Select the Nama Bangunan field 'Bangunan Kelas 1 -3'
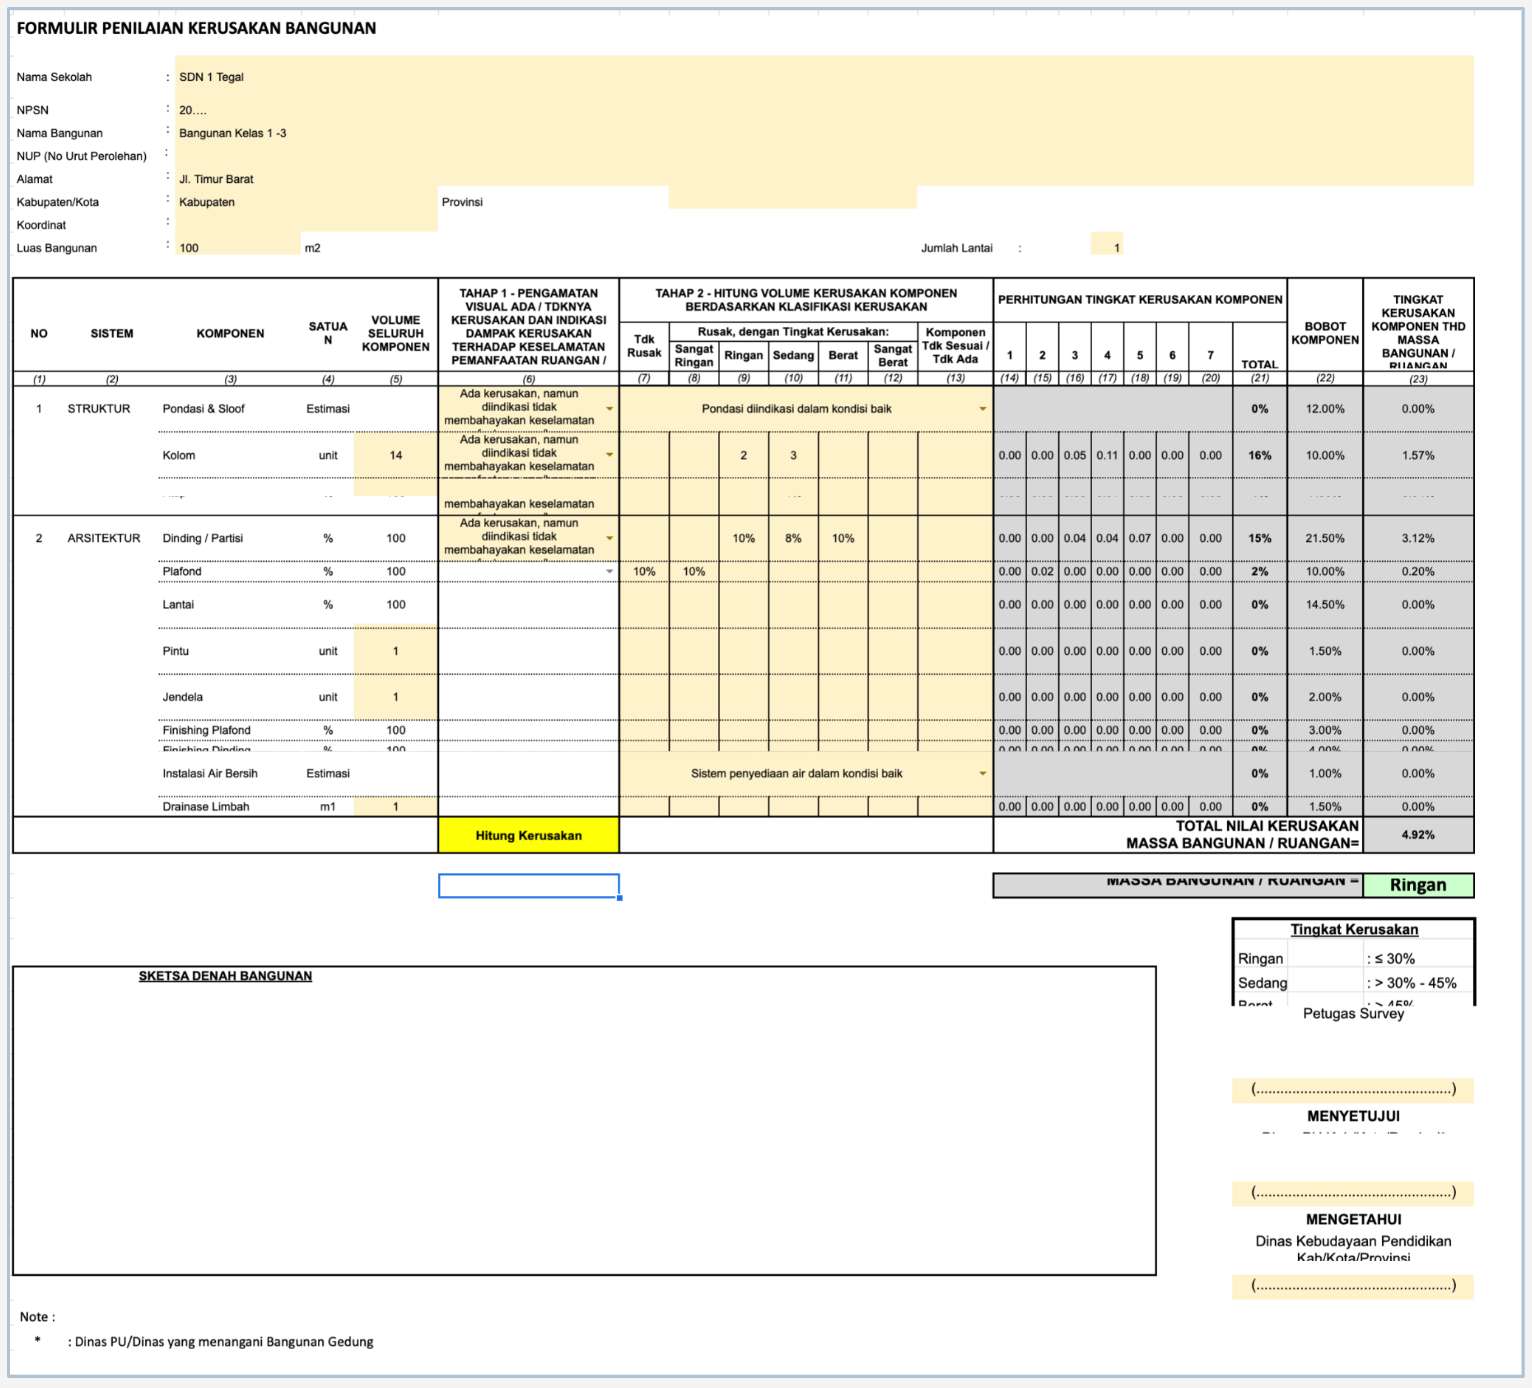 [x=824, y=133]
